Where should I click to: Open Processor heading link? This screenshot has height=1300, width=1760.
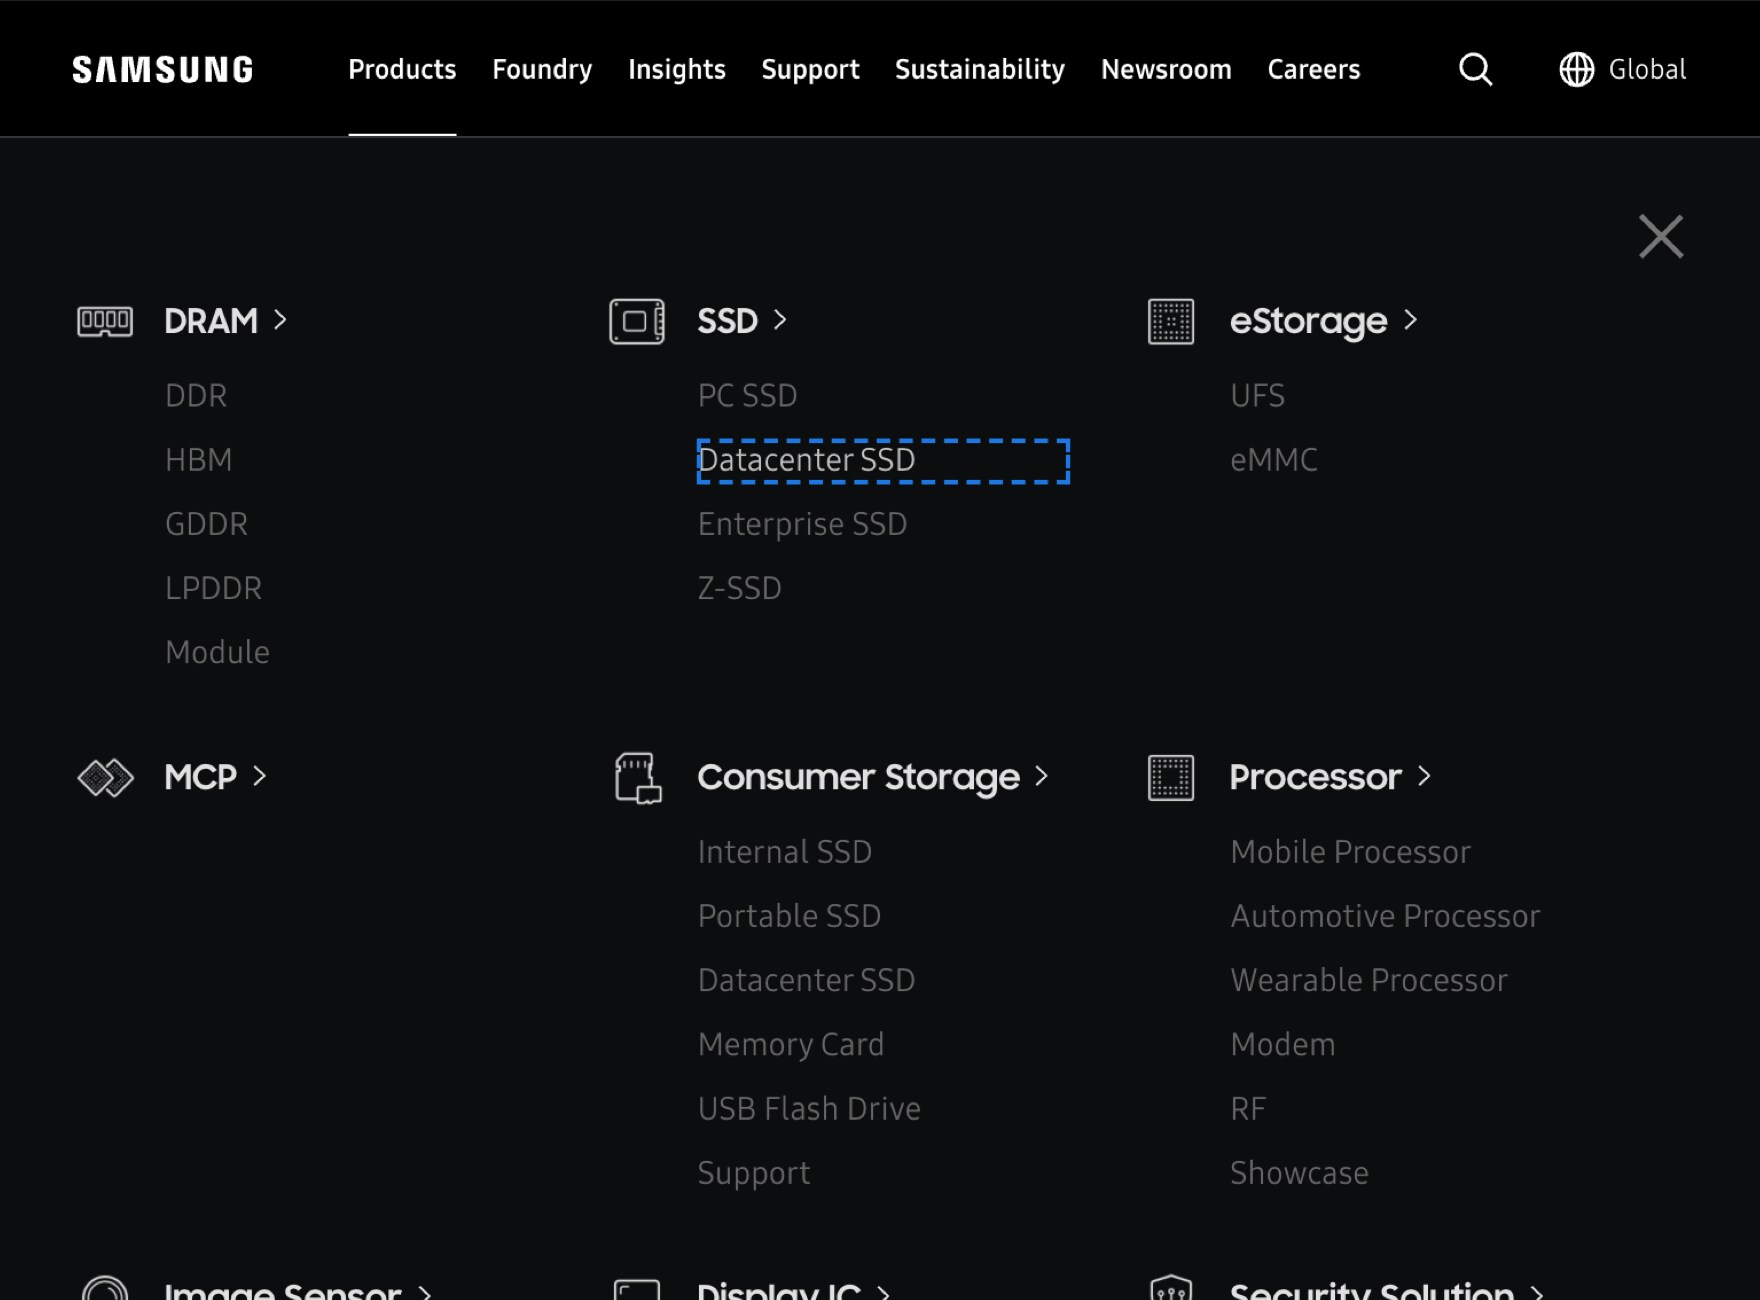[1315, 777]
